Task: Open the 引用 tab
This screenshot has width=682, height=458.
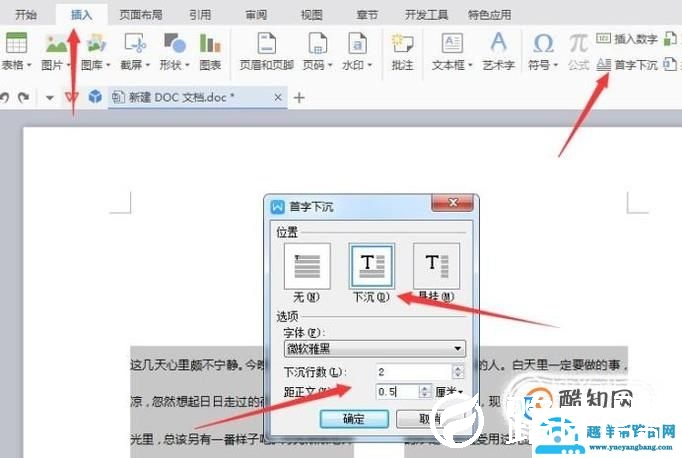Action: 200,15
